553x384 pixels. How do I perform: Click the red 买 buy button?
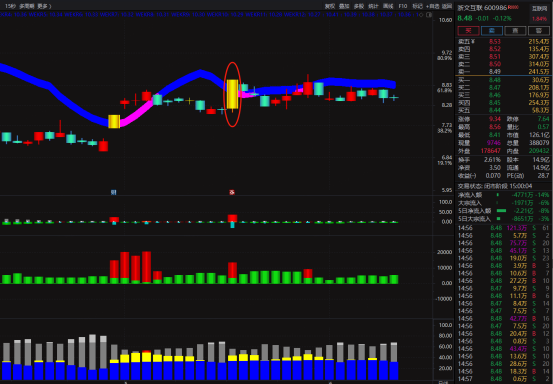coord(468,31)
